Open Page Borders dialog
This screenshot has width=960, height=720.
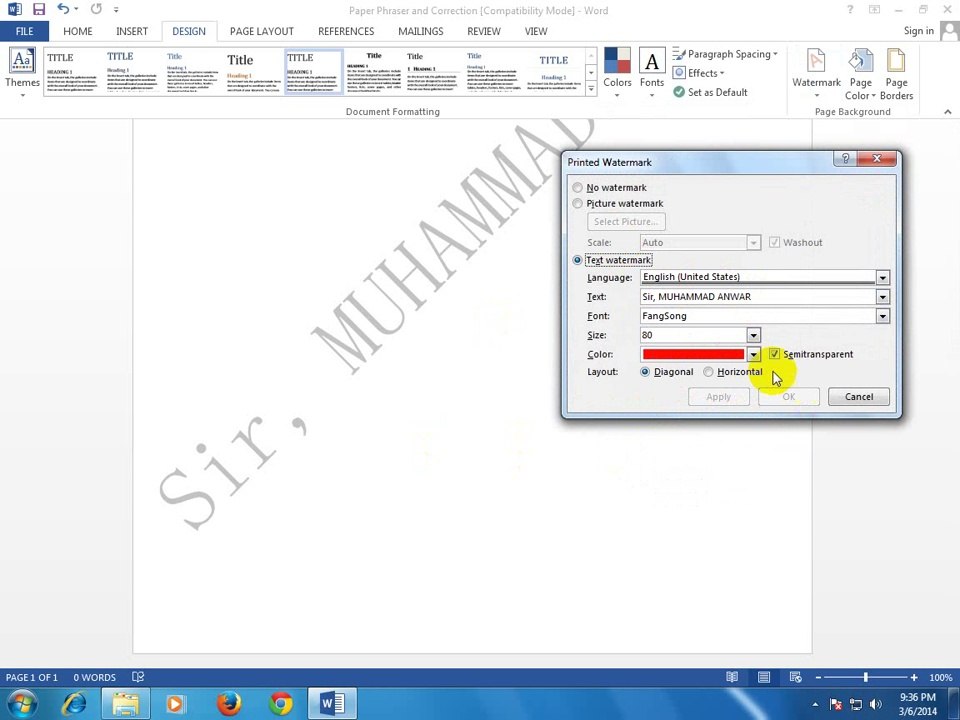click(x=896, y=72)
